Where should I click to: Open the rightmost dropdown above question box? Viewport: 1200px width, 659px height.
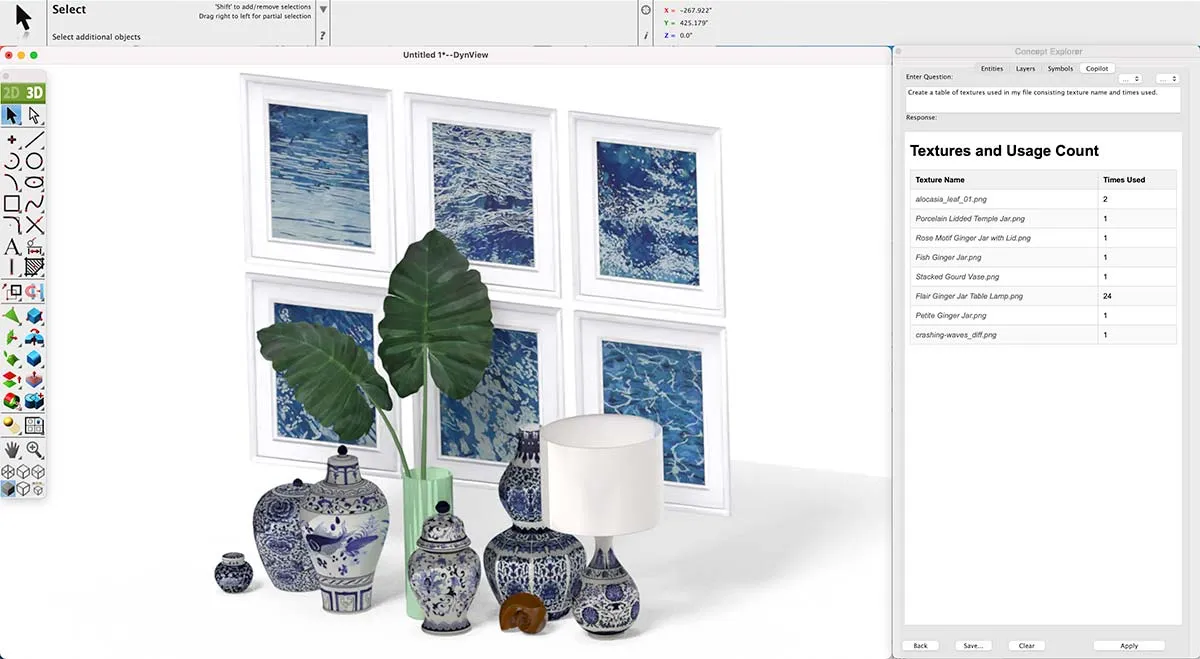[x=1167, y=78]
